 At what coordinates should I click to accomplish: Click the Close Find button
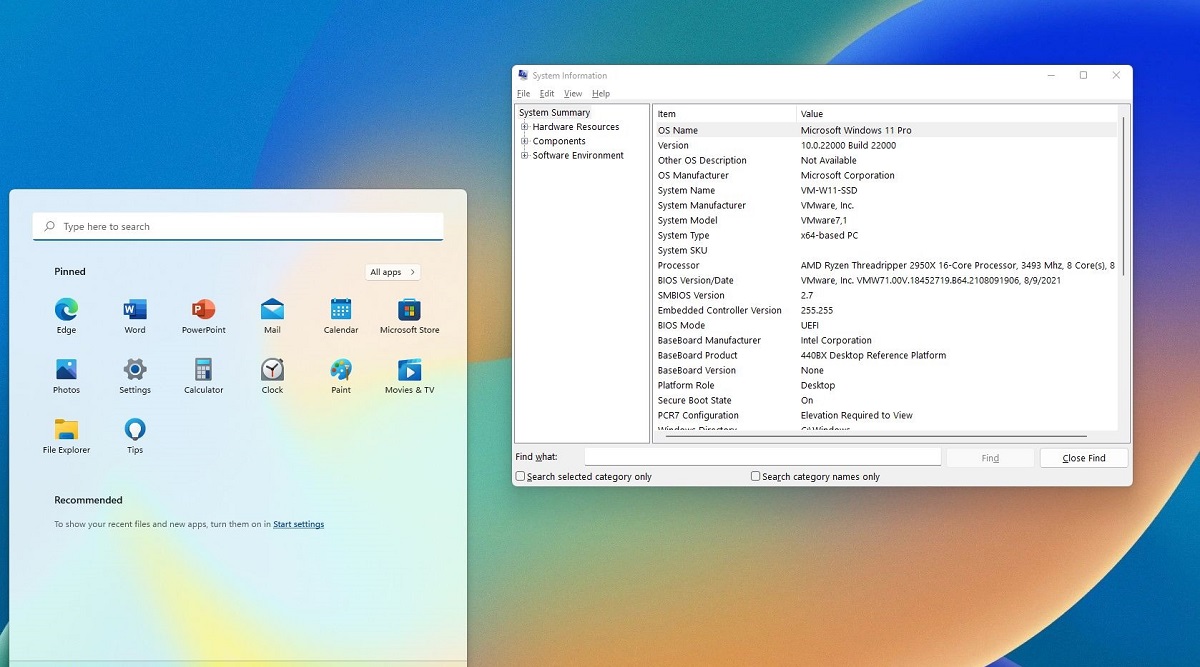(1084, 458)
